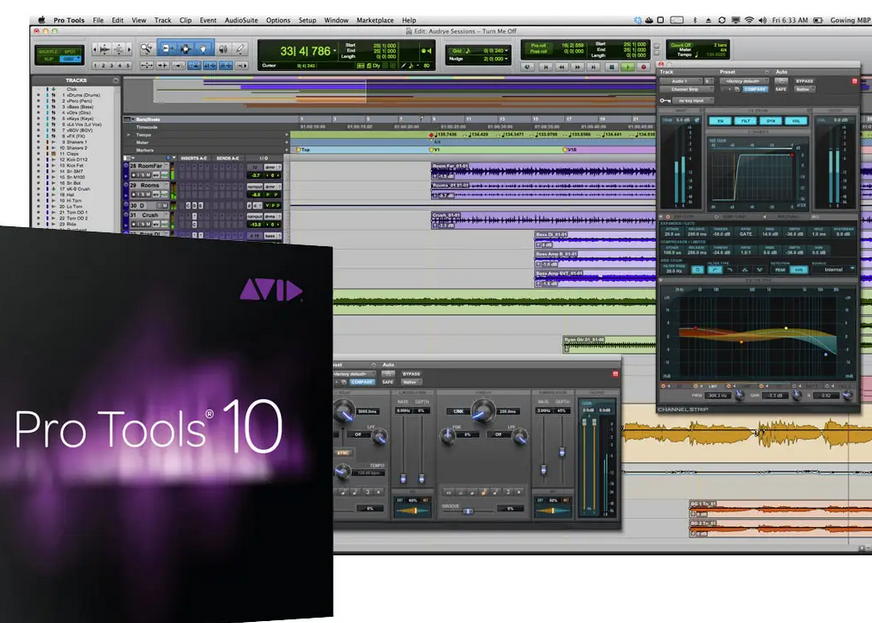Viewport: 872px width, 623px height.
Task: Select the Grabber hand tool
Action: tap(204, 49)
